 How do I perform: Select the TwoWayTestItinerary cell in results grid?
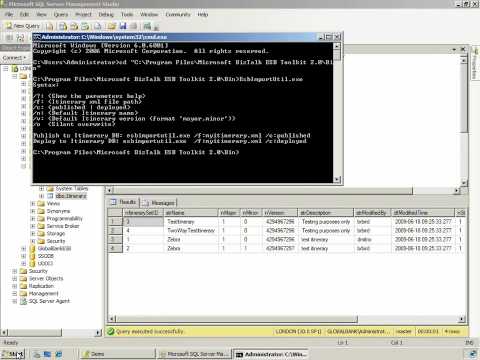pyautogui.click(x=191, y=230)
